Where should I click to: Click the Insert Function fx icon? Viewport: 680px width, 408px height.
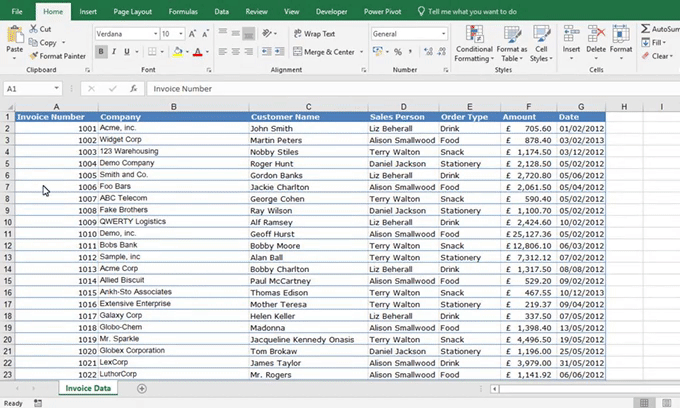coord(134,89)
